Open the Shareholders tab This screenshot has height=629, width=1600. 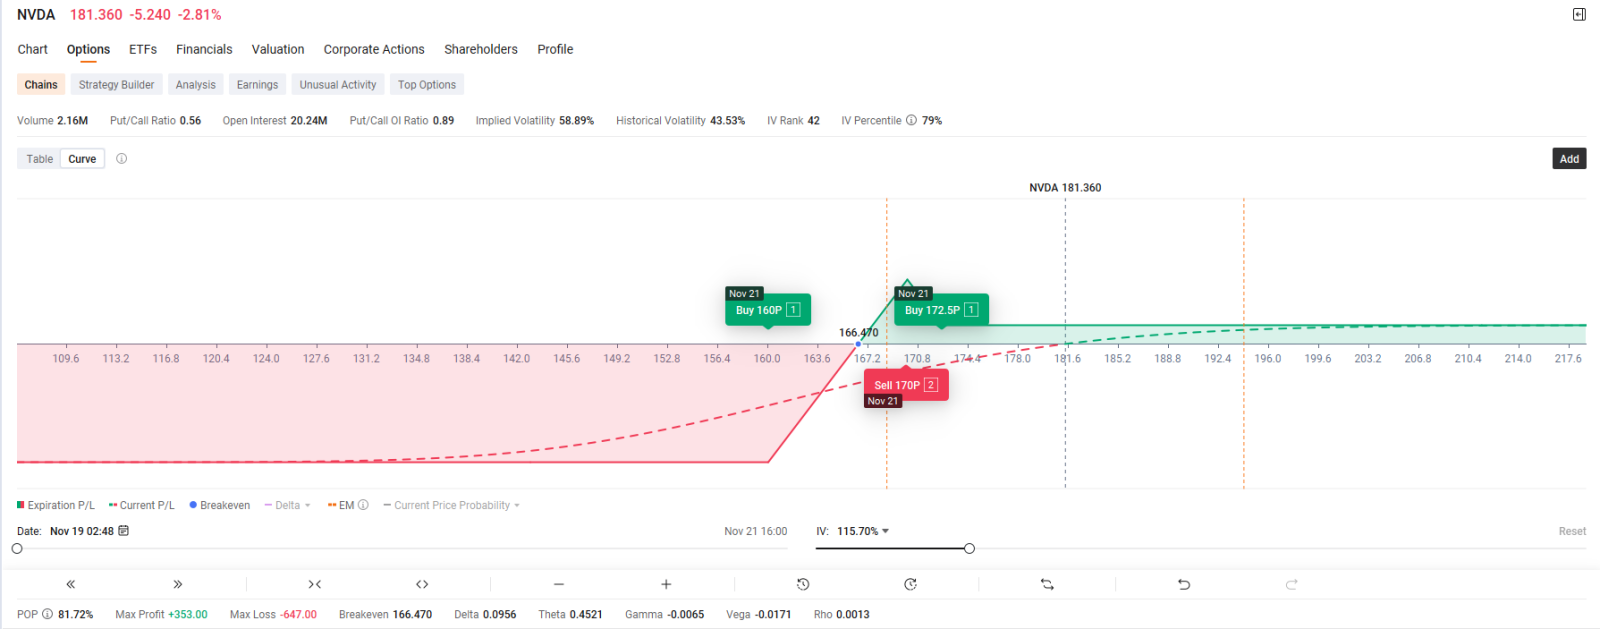[481, 49]
